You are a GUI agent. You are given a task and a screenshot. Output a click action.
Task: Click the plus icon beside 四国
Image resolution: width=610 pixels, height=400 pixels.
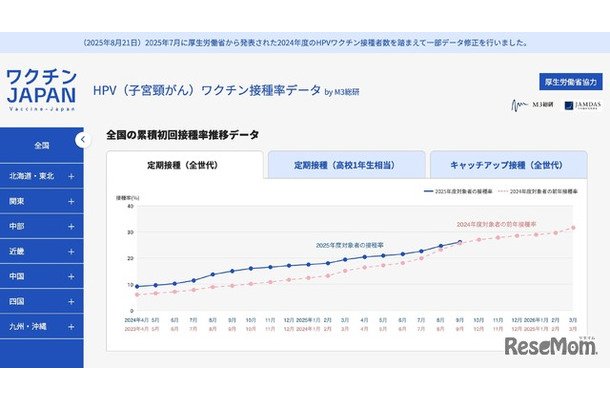click(71, 301)
